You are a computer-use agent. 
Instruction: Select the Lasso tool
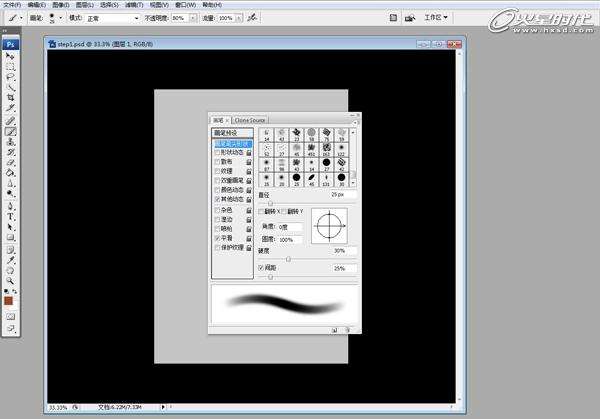coord(10,77)
